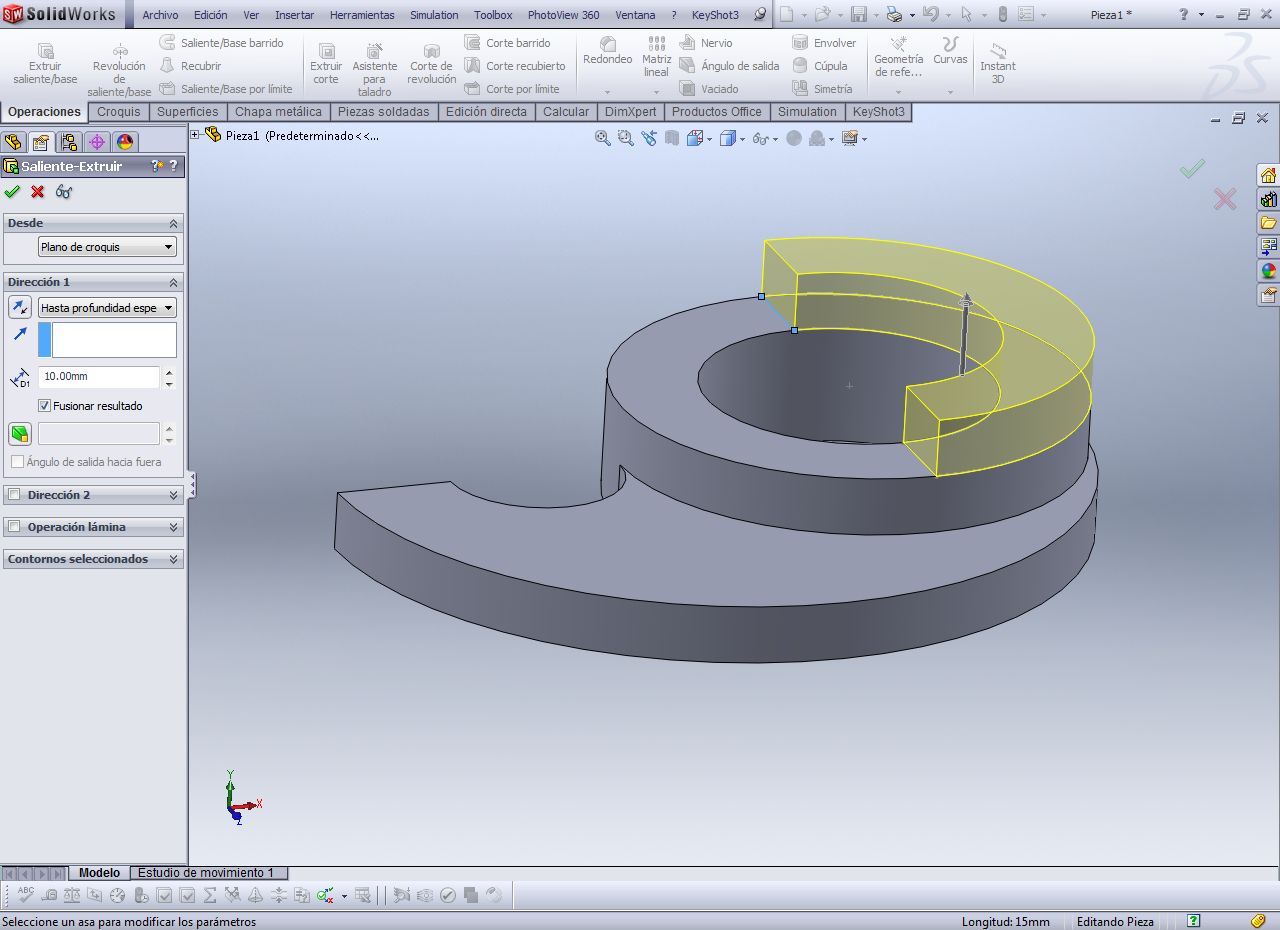Viewport: 1280px width, 930px height.
Task: Click Saliente/Base por límite button
Action: [226, 89]
